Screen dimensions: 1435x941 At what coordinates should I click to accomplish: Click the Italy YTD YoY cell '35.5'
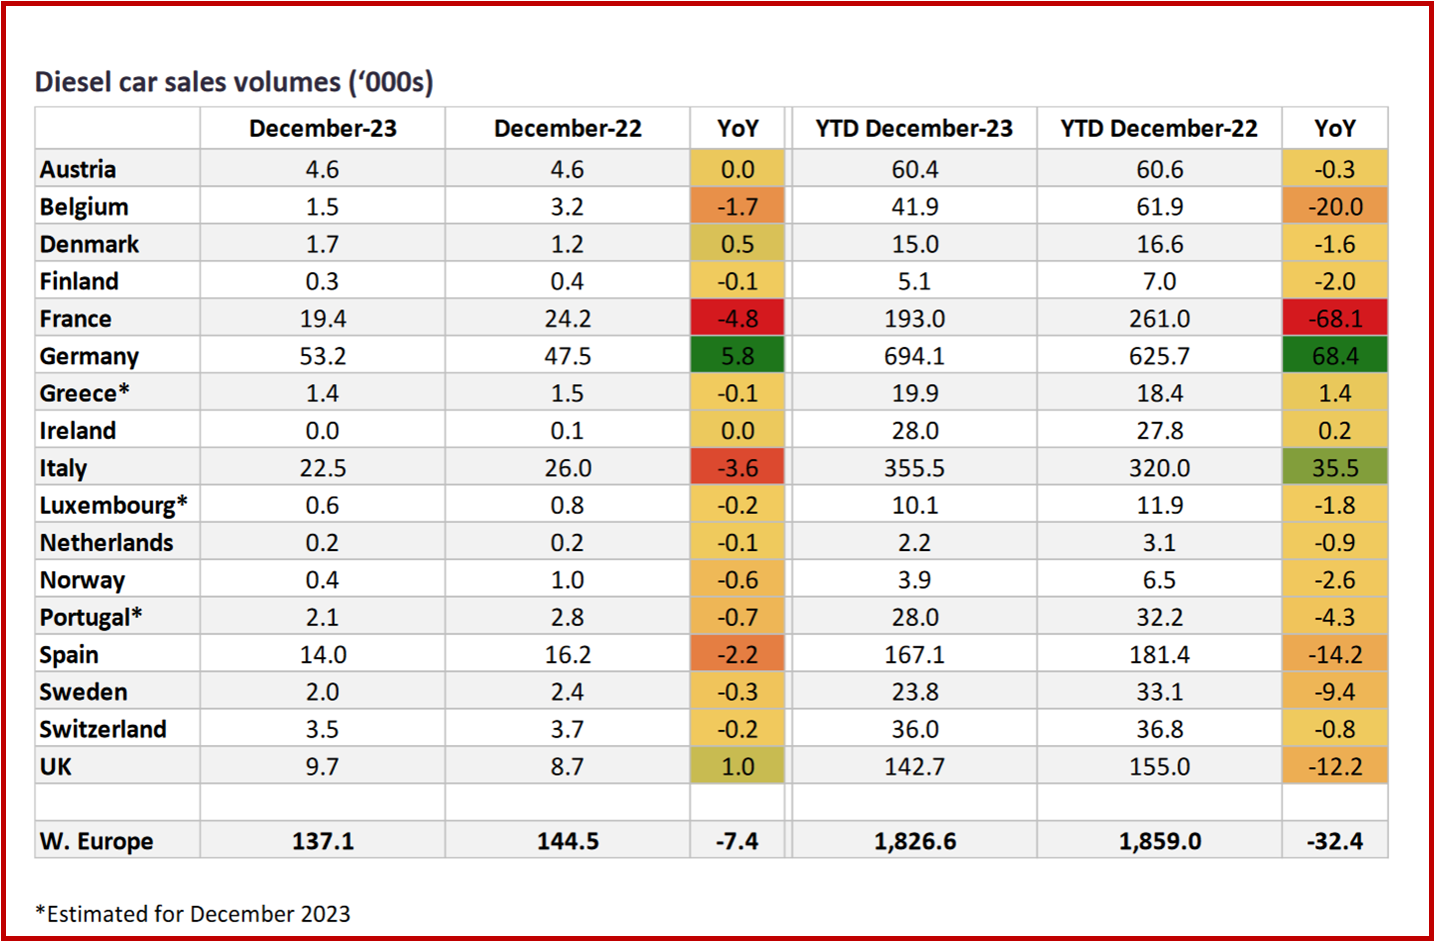1335,468
